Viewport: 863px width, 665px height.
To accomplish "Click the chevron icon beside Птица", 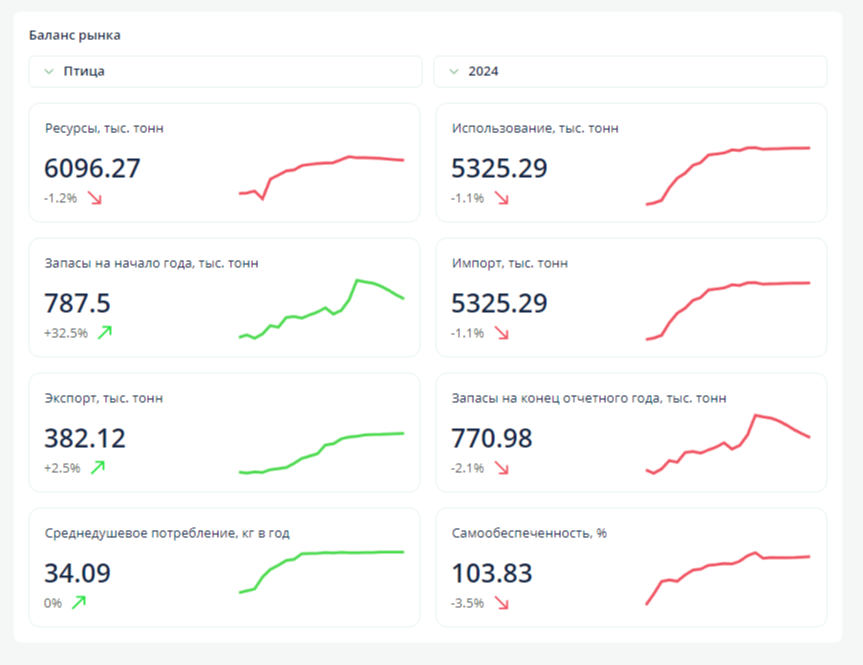I will click(49, 72).
